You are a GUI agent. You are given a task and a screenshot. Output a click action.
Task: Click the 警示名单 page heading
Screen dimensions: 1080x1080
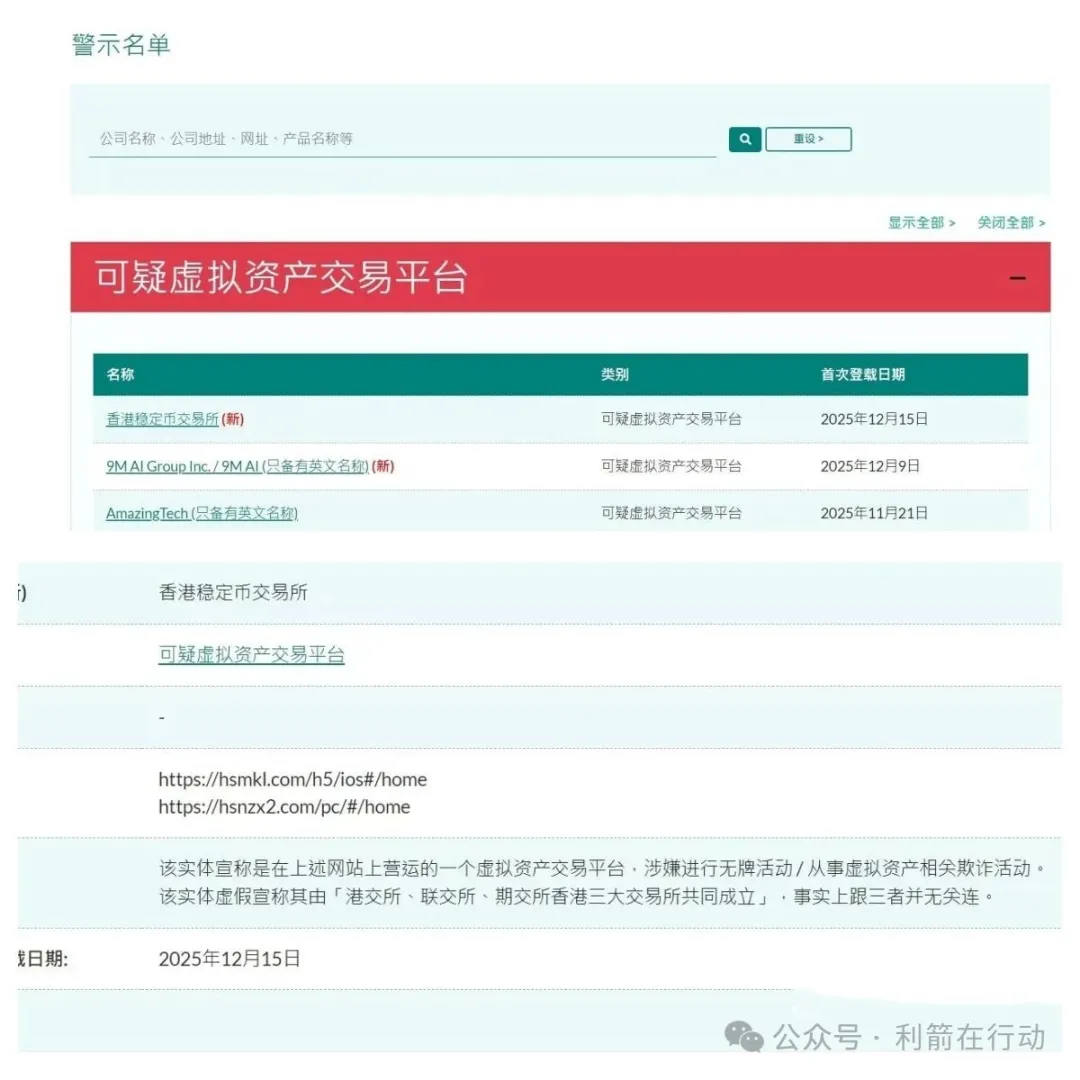121,44
